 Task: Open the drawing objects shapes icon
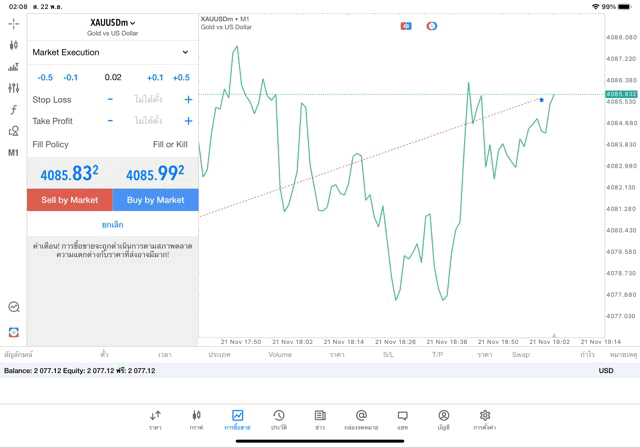tap(13, 131)
